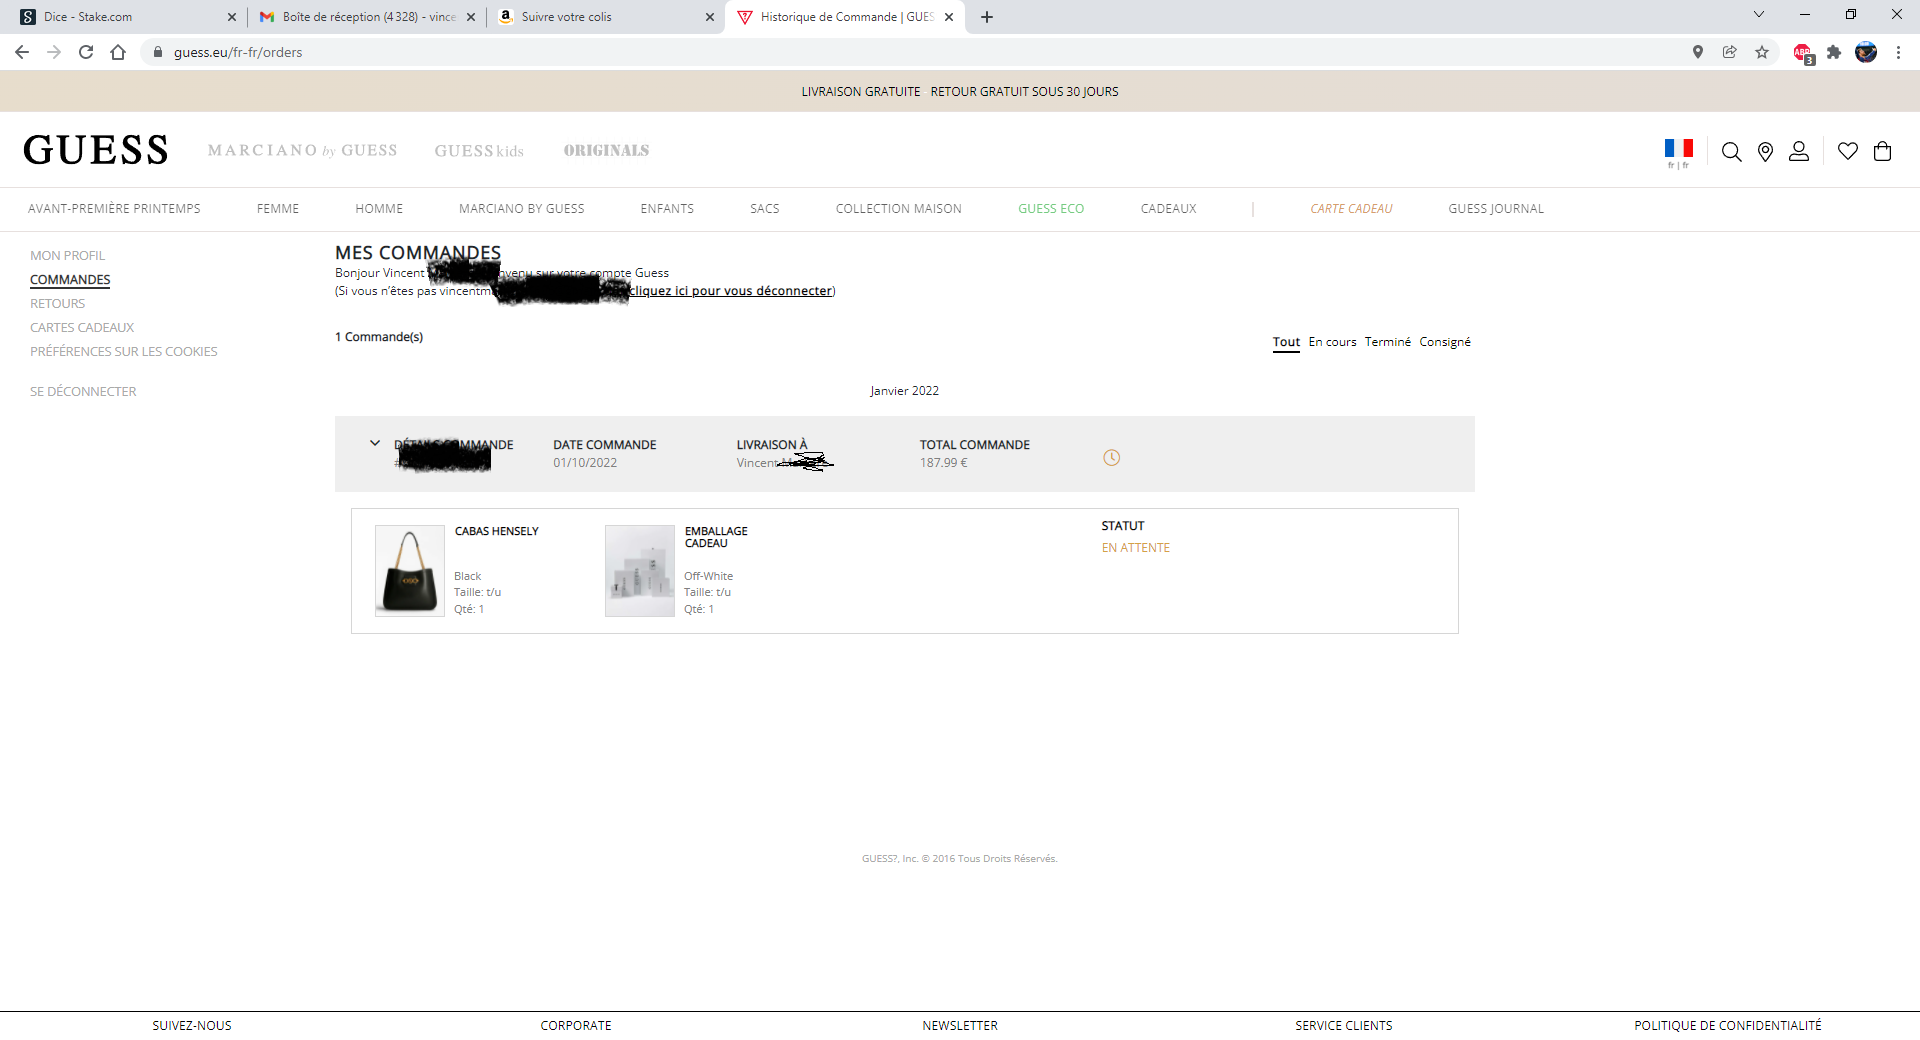Image resolution: width=1920 pixels, height=1040 pixels.
Task: Reload the page
Action: pos(86,52)
